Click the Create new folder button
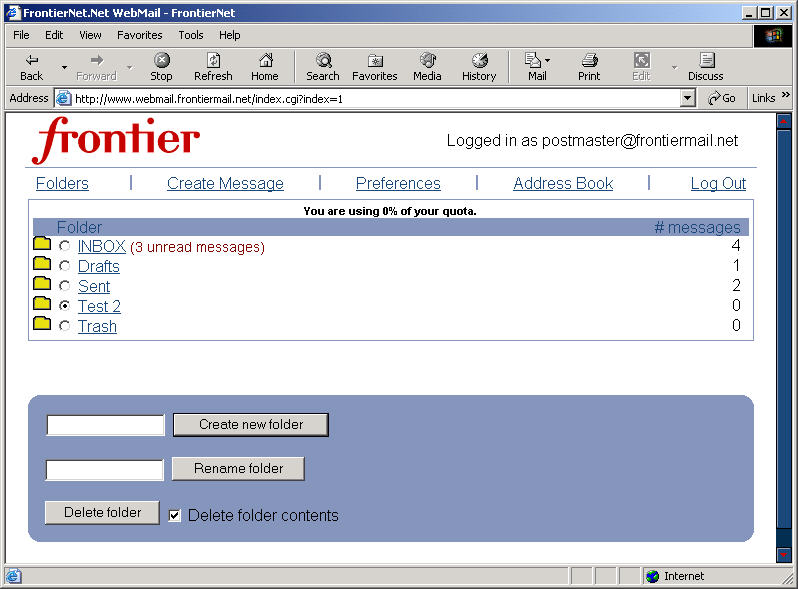 click(x=251, y=425)
